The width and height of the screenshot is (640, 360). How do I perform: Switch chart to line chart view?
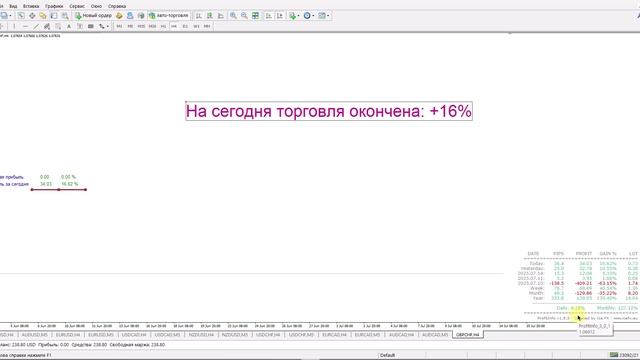coord(221,16)
